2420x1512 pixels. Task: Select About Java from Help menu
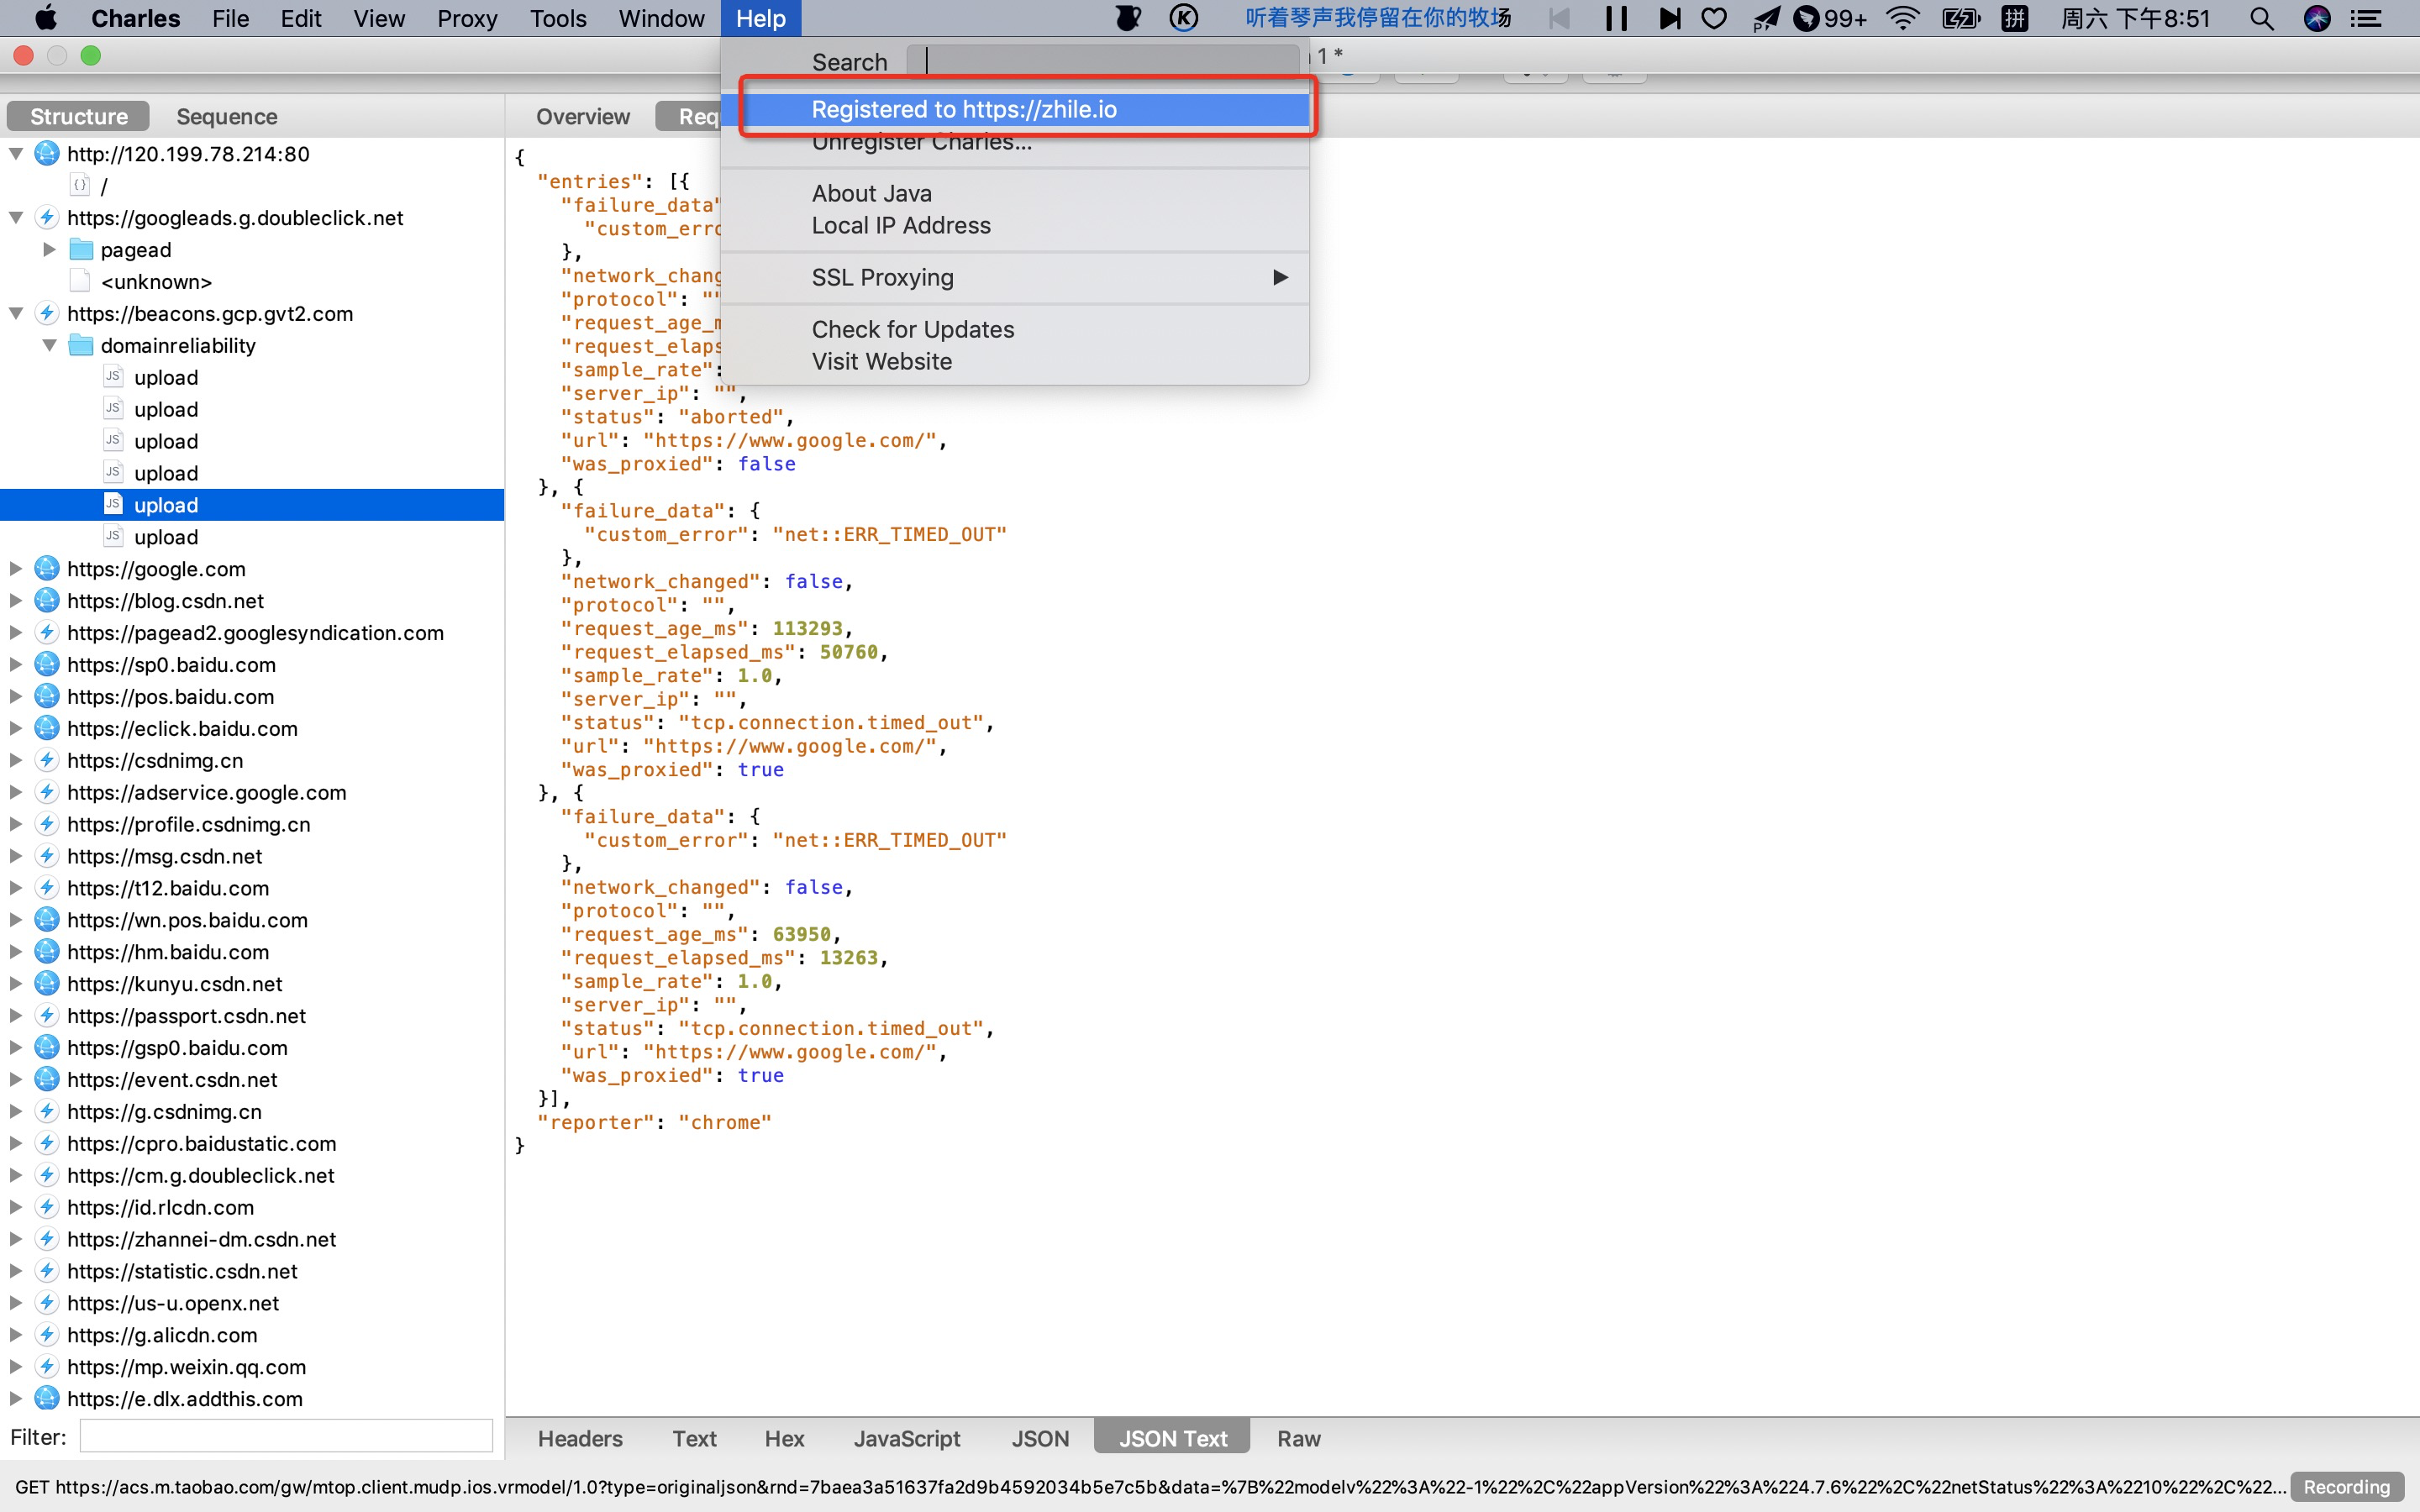[1014, 193]
